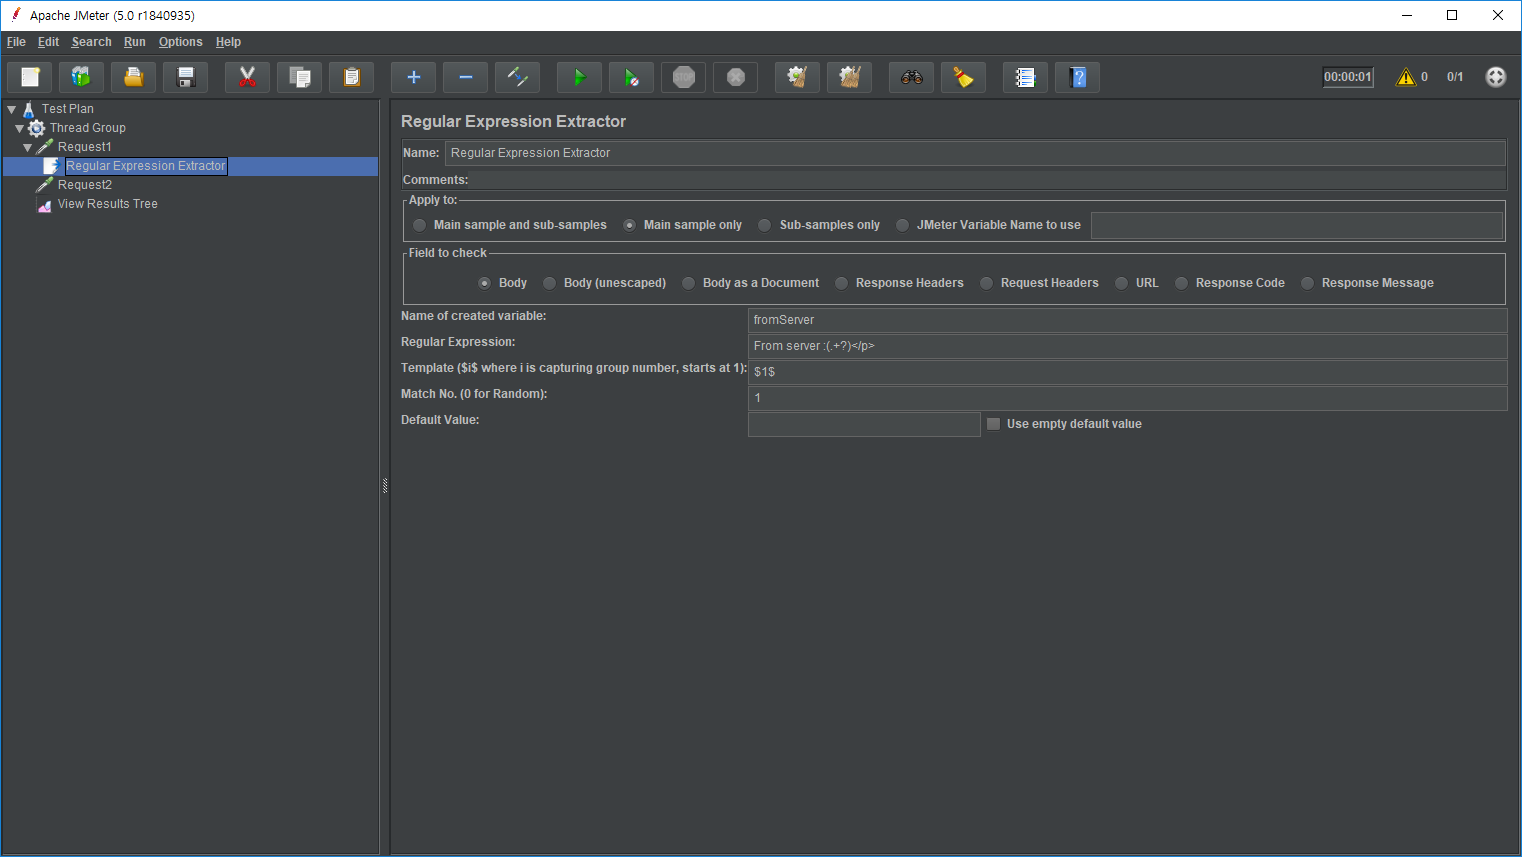Click the Copy icon in toolbar

(x=299, y=77)
